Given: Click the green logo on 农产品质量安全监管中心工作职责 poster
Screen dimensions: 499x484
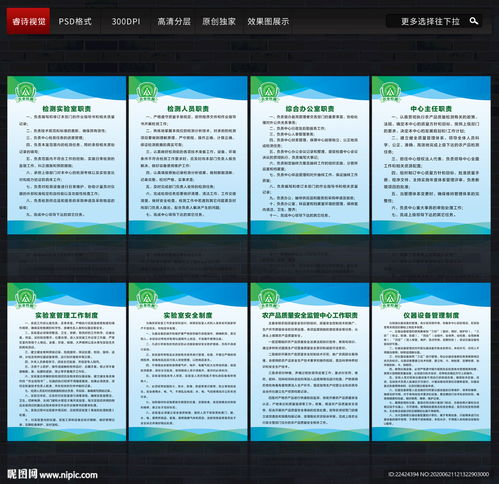Looking at the screenshot, I should [269, 299].
